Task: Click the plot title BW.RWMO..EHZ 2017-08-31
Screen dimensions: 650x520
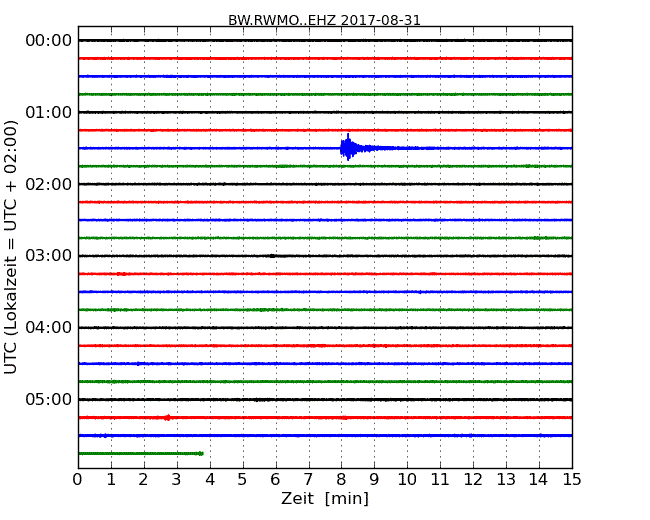Action: click(324, 20)
